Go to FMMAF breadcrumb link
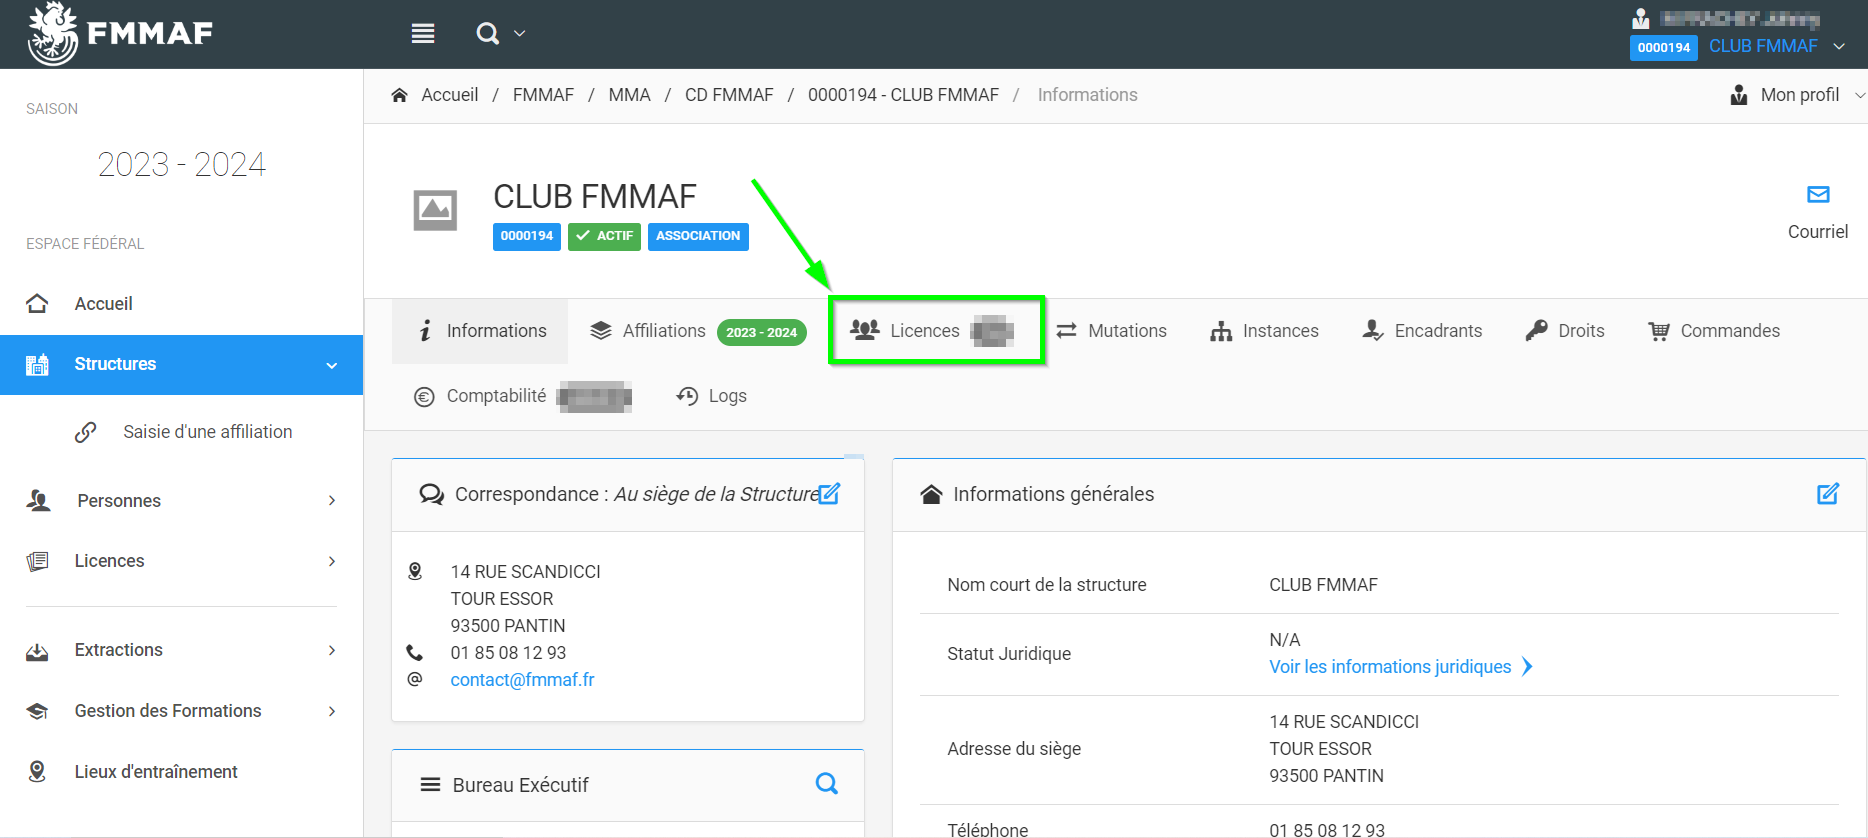Image resolution: width=1868 pixels, height=838 pixels. click(x=543, y=95)
